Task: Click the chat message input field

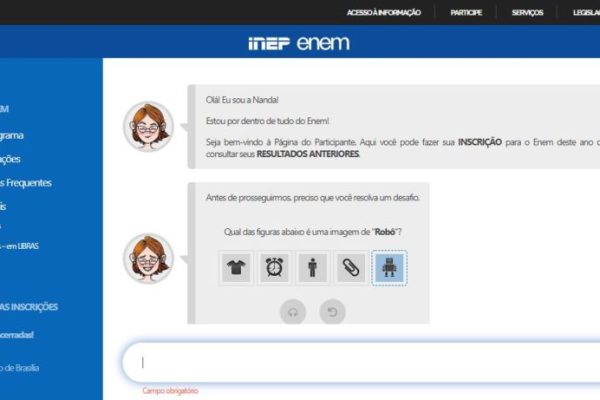Action: (x=361, y=362)
